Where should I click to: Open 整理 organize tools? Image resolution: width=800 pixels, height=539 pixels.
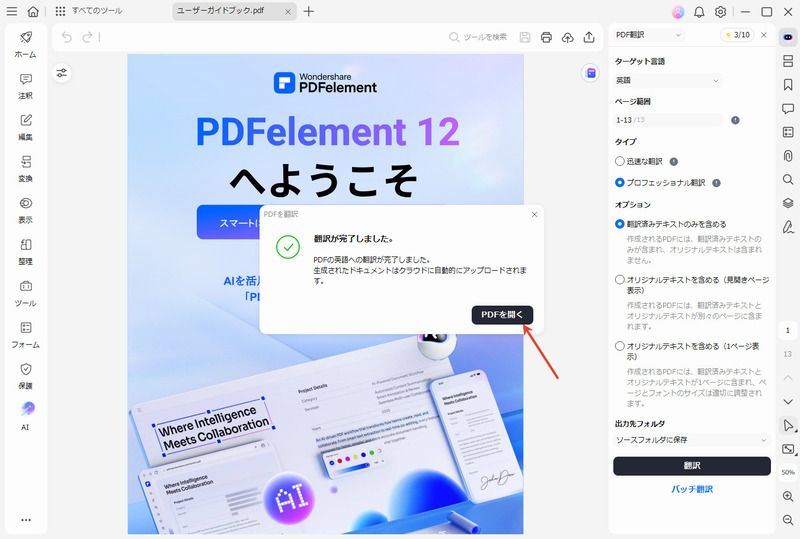26,252
